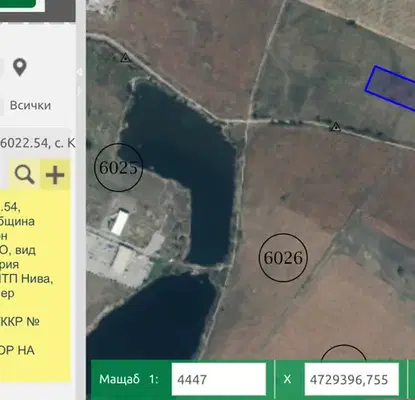Click the triangle survey marker near the lake
This screenshot has width=415, height=400.
[125, 58]
